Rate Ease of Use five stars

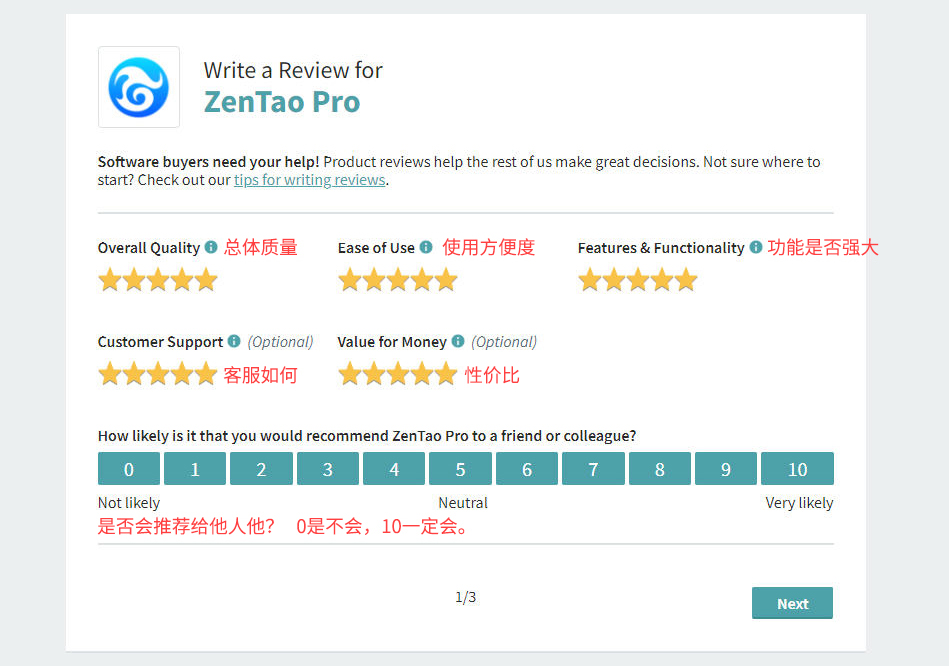click(x=446, y=280)
